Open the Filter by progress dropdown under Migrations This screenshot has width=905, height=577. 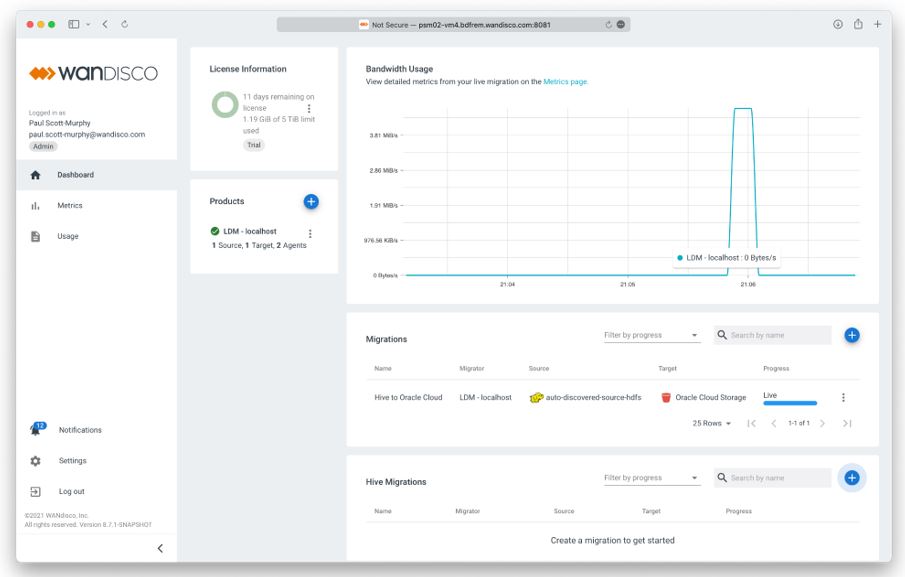[651, 335]
